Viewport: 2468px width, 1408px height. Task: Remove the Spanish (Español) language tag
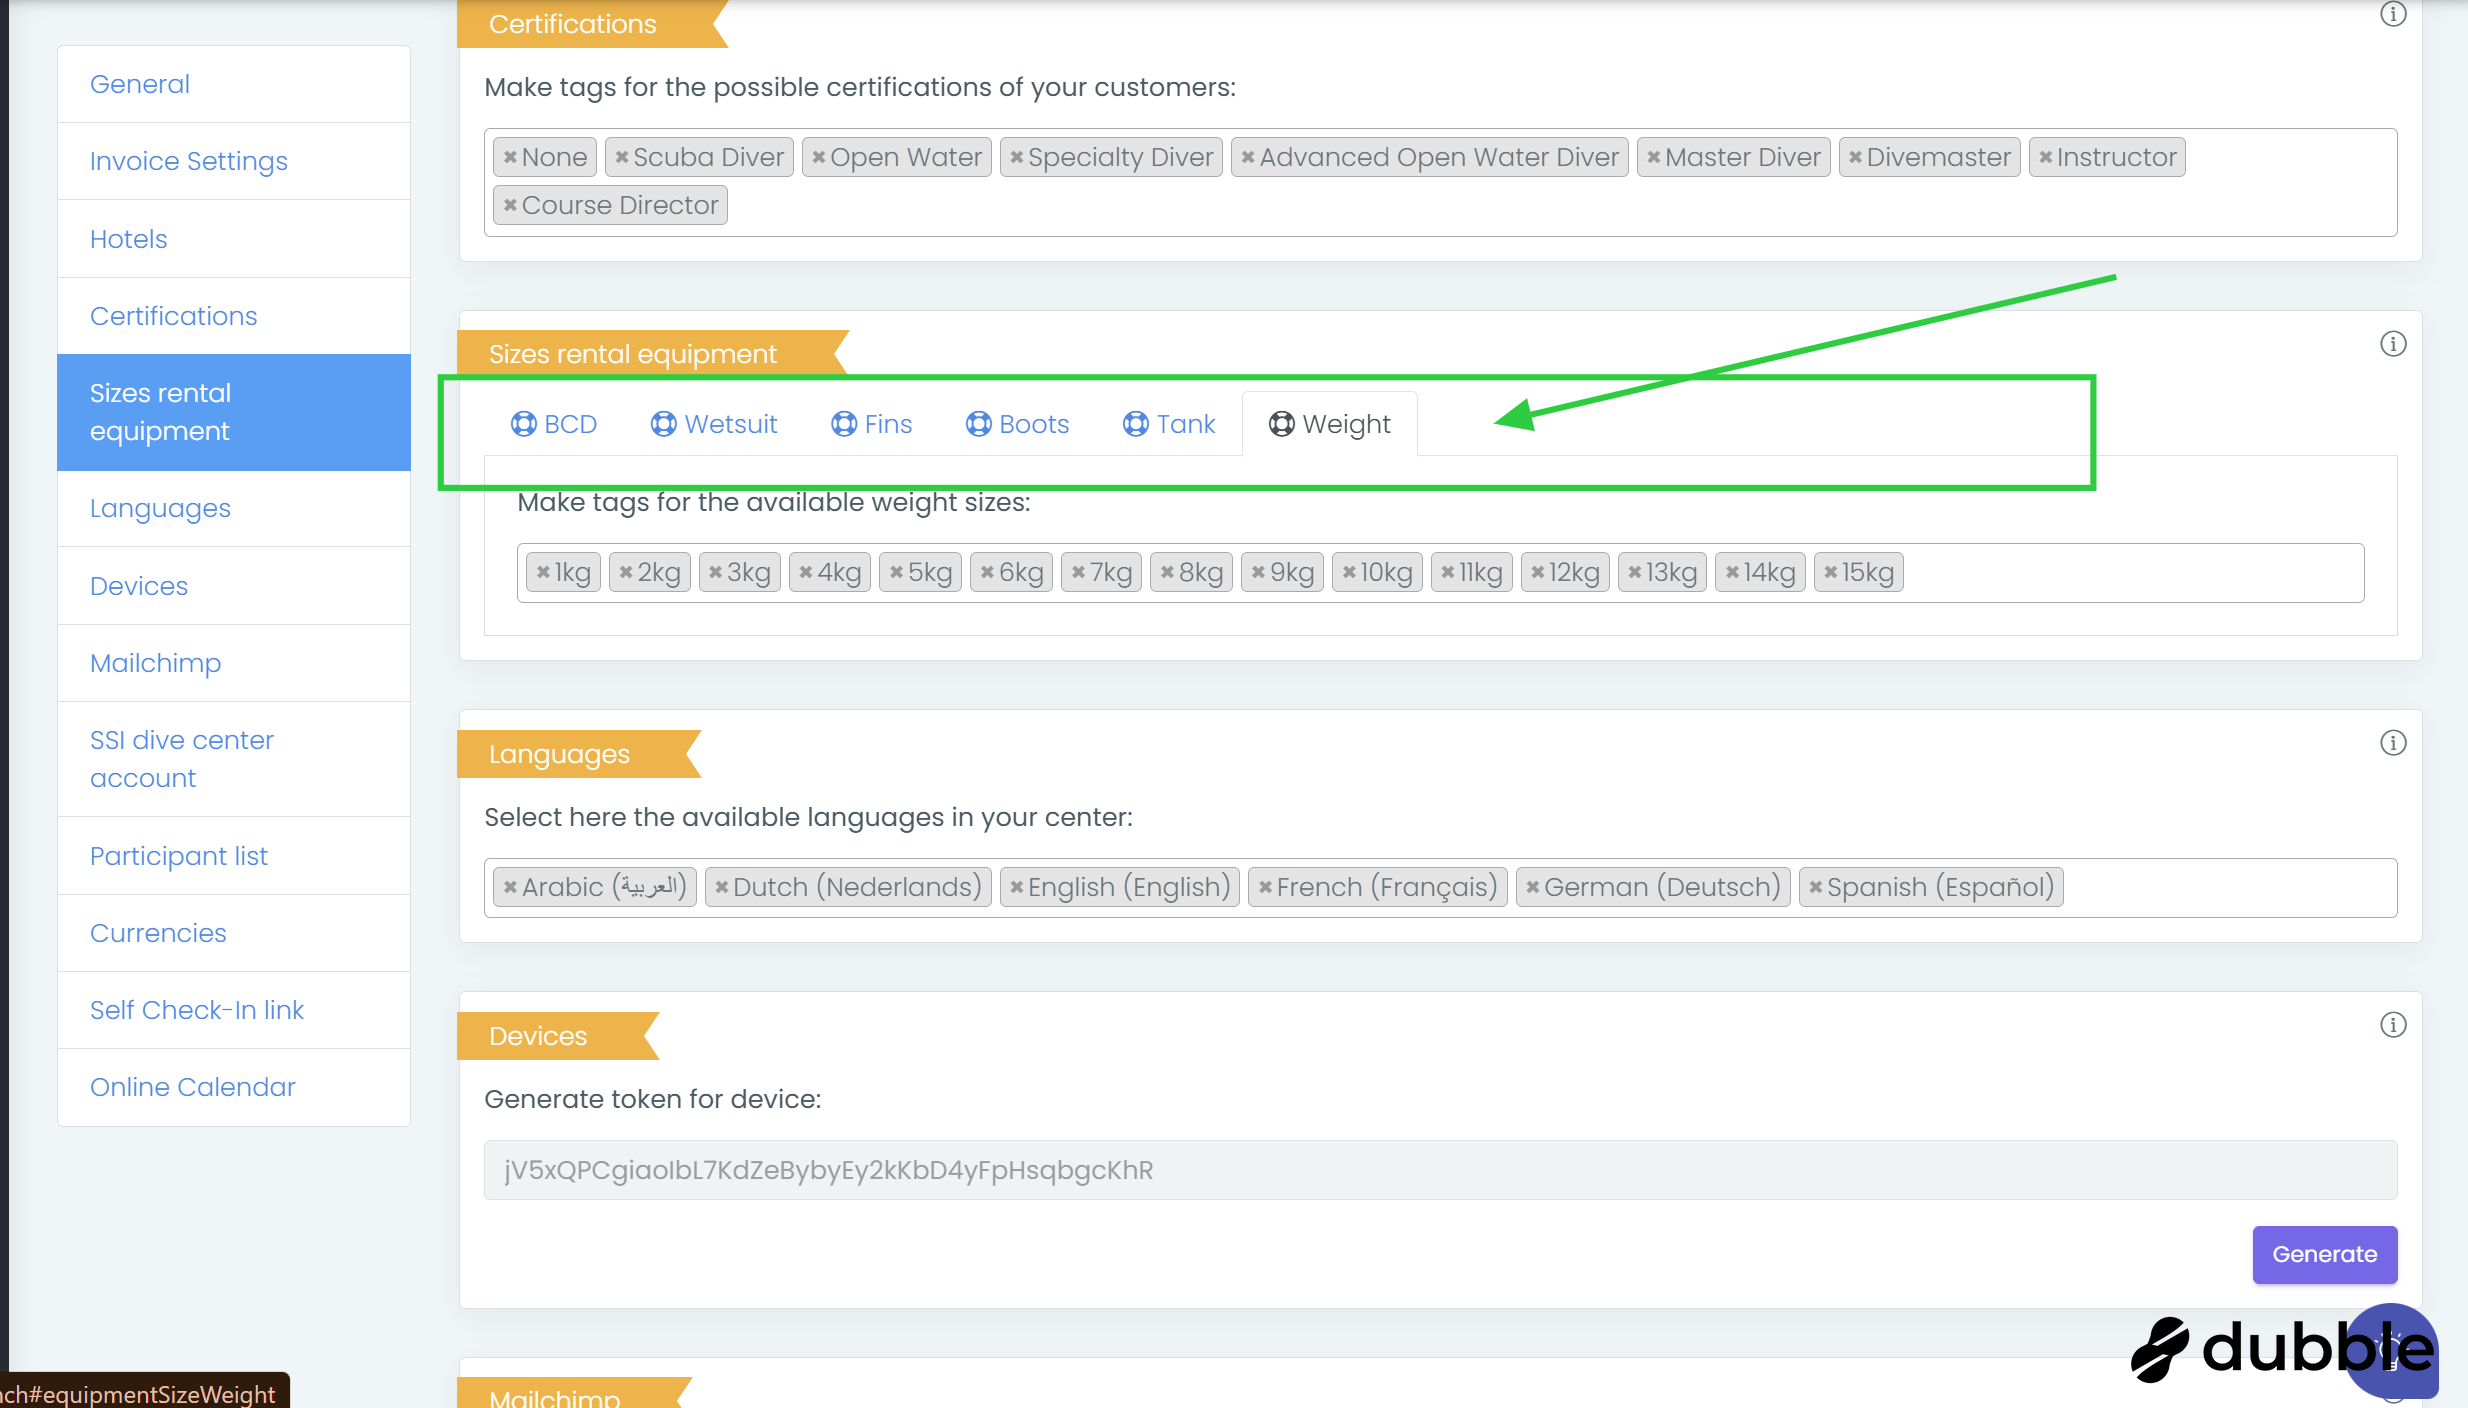(x=1815, y=888)
